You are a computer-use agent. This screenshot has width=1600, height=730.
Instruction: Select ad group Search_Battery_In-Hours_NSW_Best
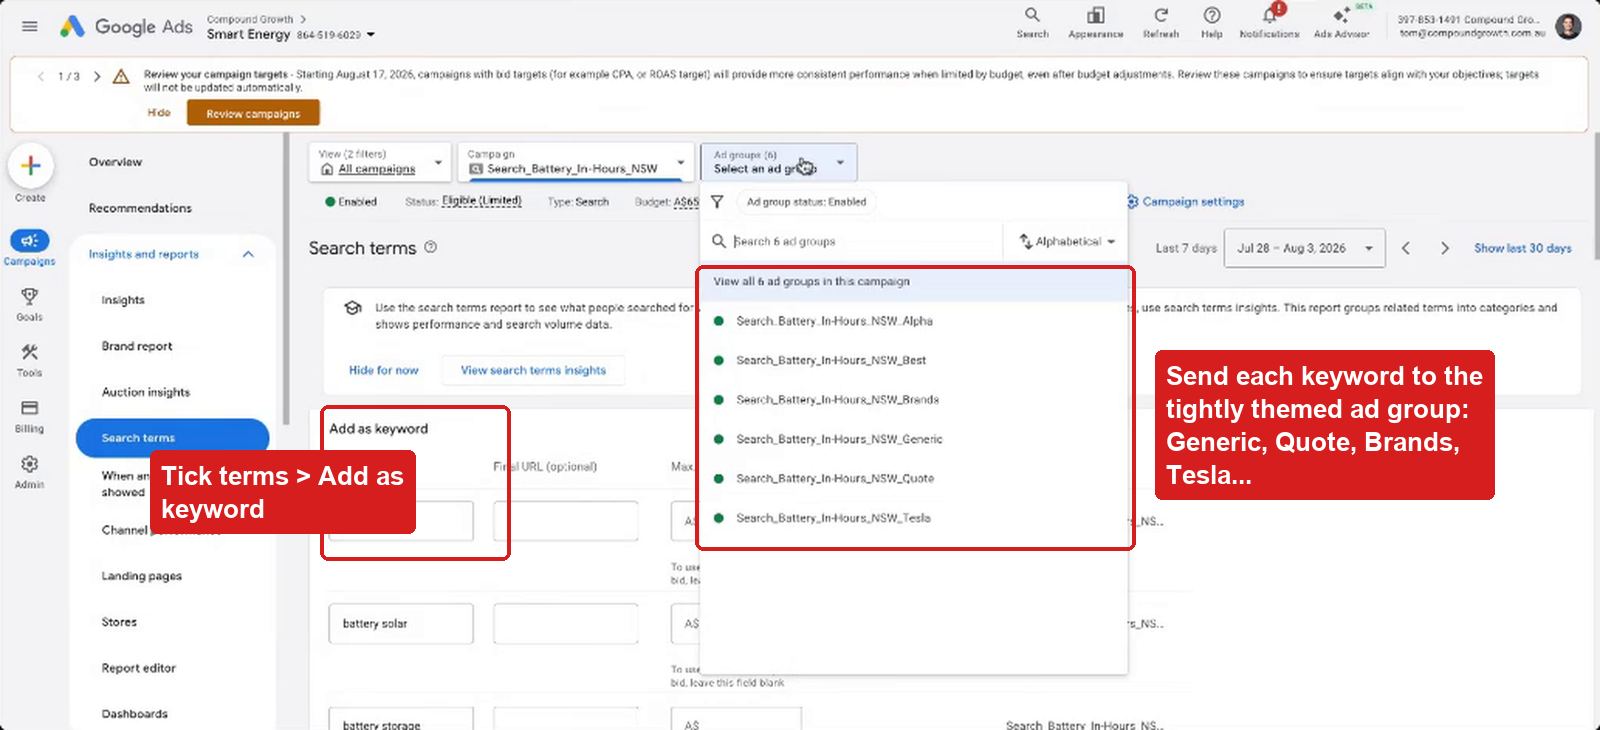[915, 360]
